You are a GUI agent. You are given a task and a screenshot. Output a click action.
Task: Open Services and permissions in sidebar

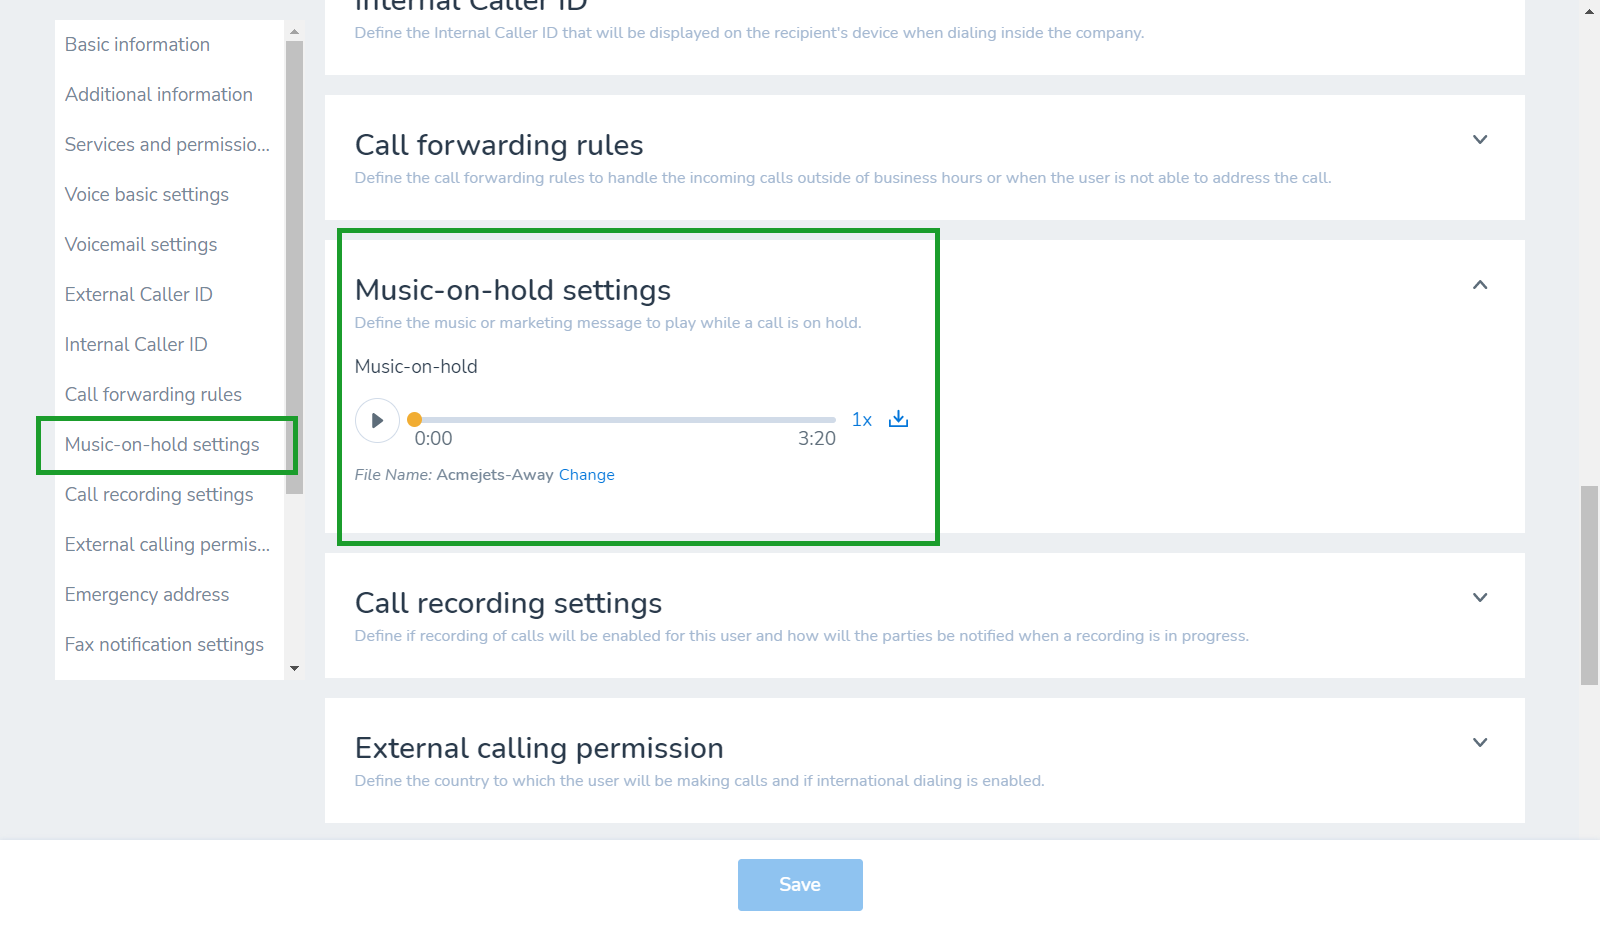click(167, 145)
